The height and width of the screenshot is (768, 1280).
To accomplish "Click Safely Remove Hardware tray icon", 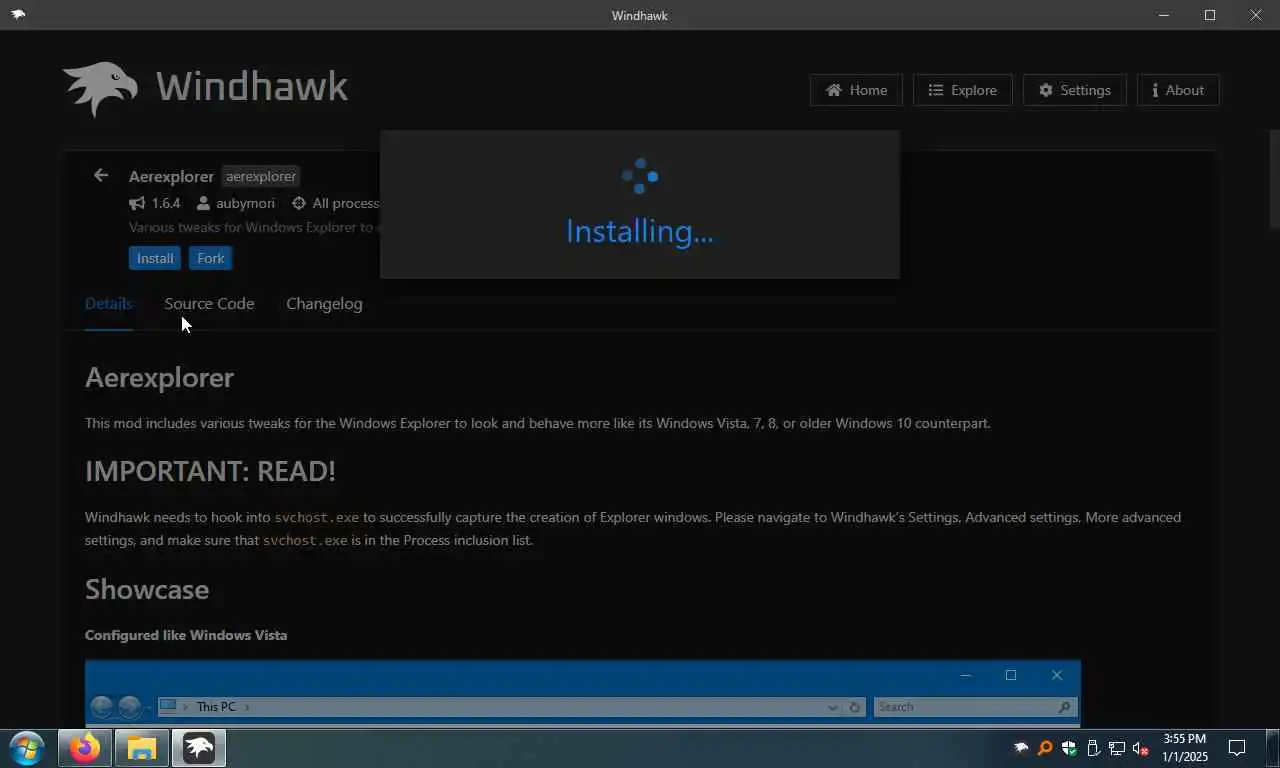I will click(1093, 748).
